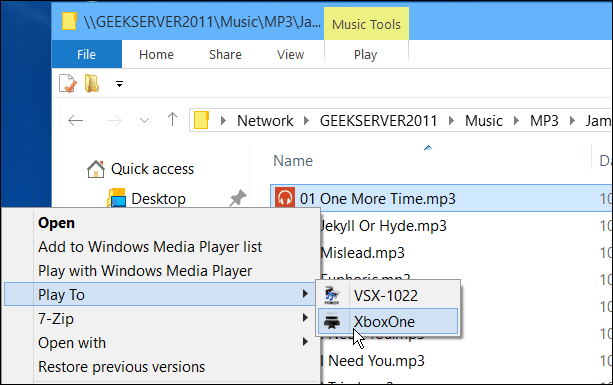Go back with the Back arrow

click(x=75, y=120)
